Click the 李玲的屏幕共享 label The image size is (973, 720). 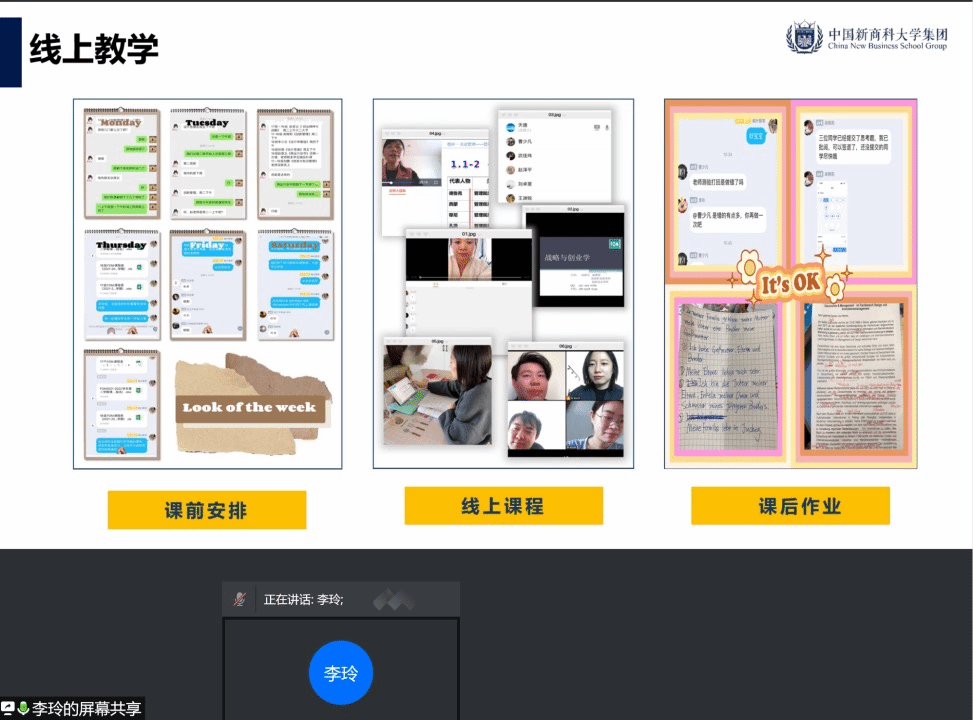pyautogui.click(x=87, y=709)
